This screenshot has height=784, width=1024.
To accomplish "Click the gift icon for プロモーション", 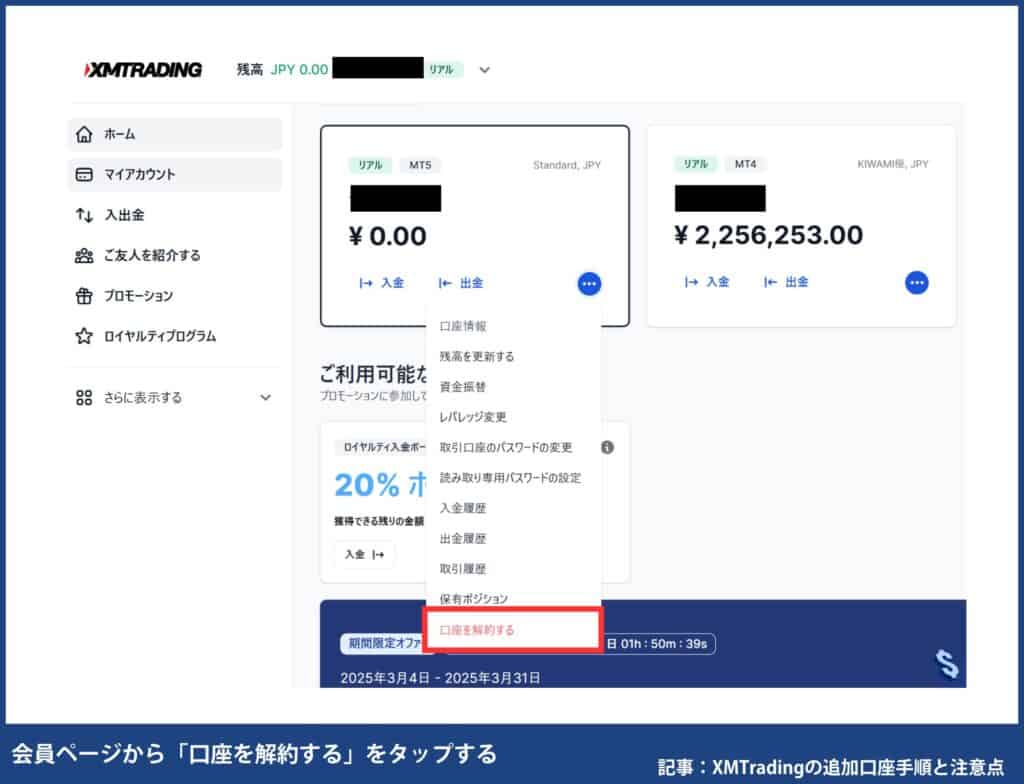I will pos(84,296).
